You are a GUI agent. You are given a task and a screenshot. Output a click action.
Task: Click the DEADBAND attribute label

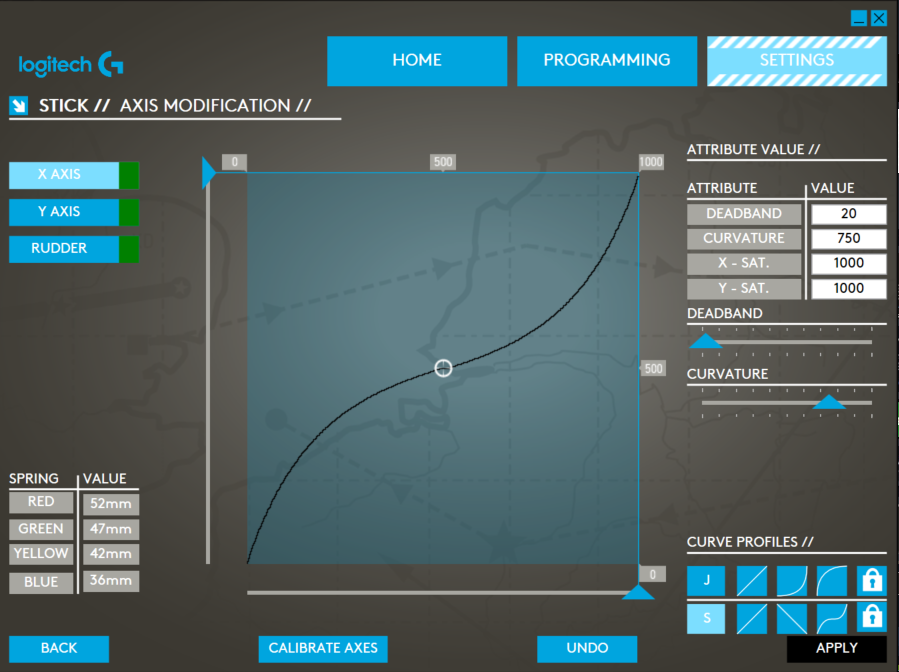point(744,214)
